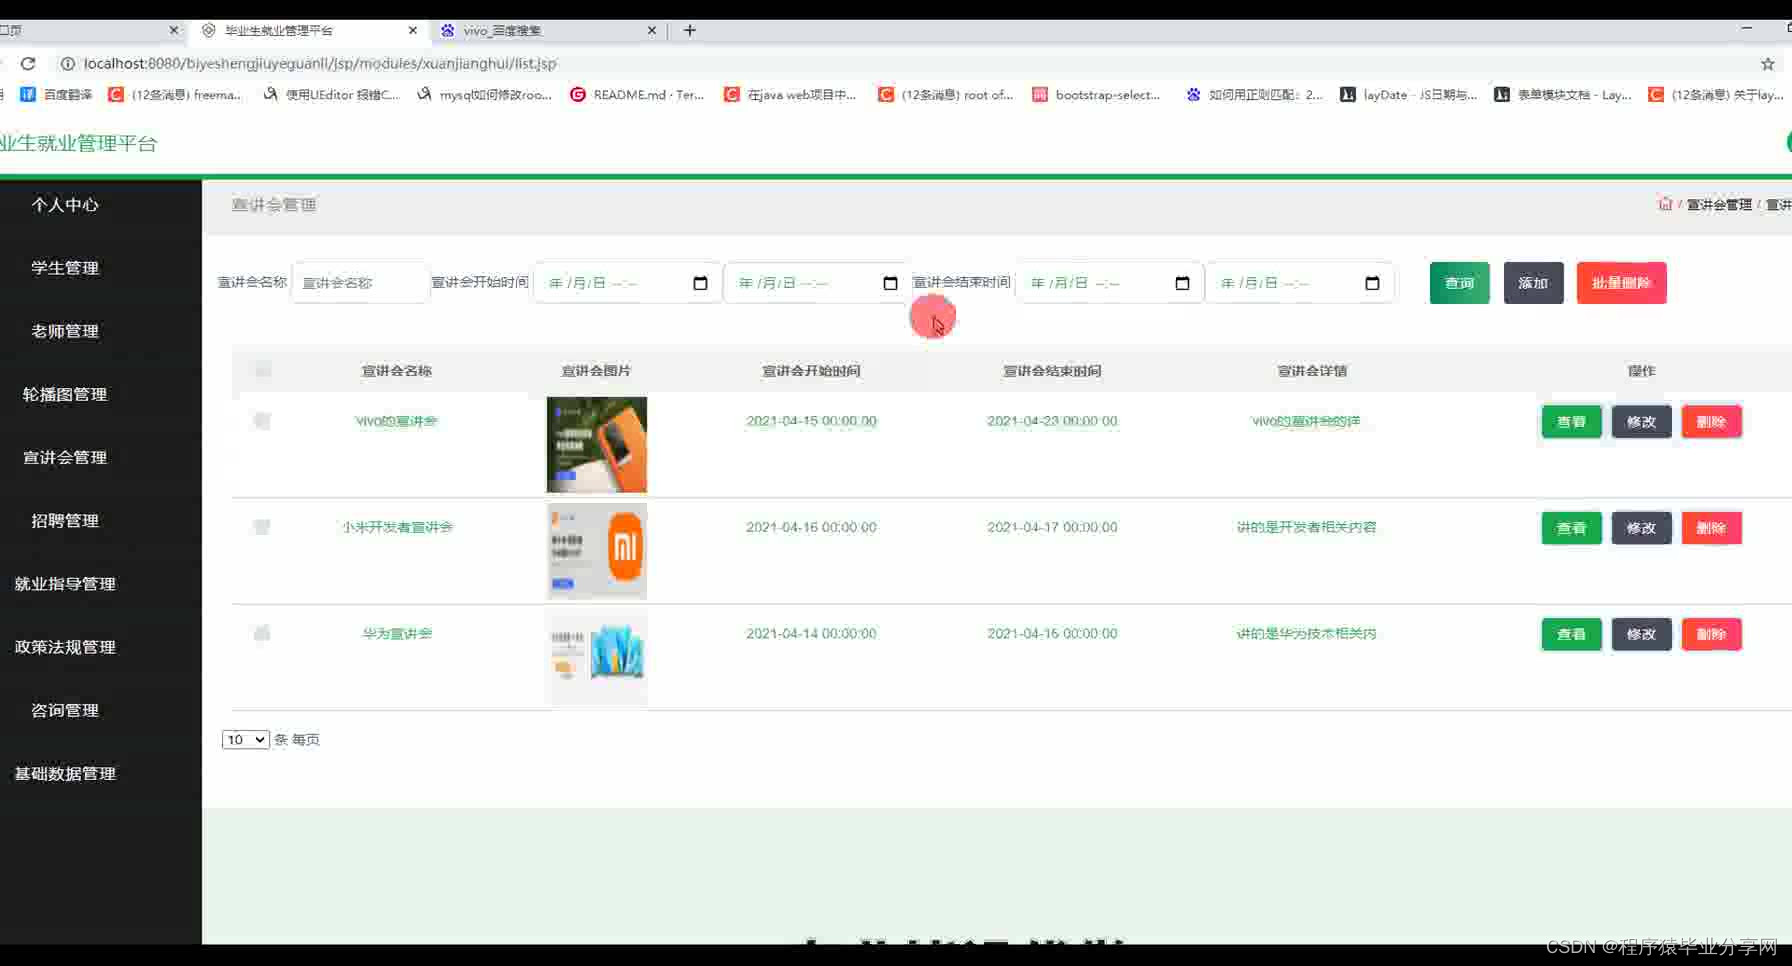Click 删除 for 华为宣讲会
This screenshot has height=966, width=1792.
[1711, 634]
